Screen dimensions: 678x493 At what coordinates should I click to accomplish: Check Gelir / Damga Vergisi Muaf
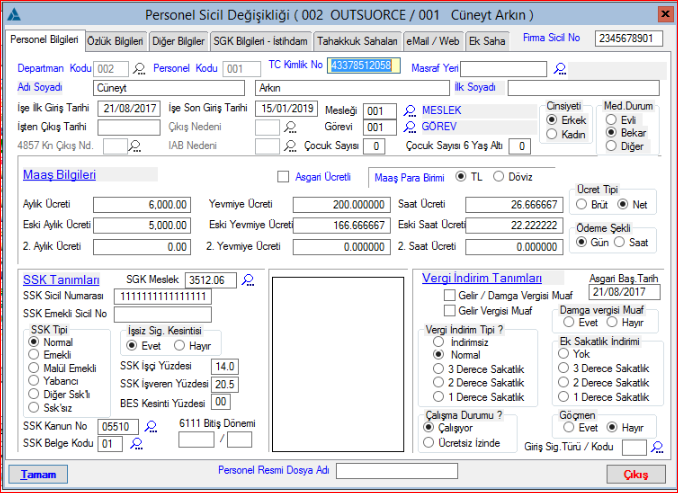point(450,295)
